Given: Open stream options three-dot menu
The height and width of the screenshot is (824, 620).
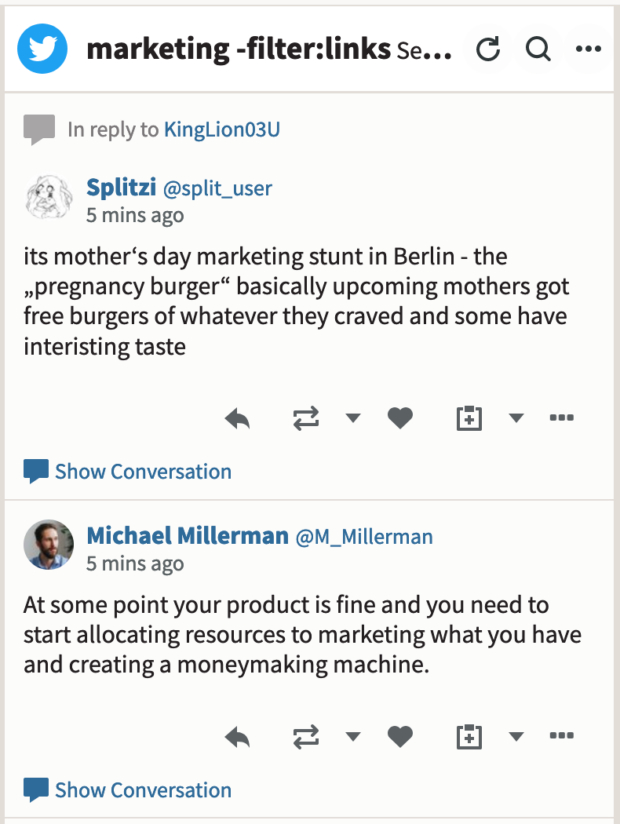Looking at the screenshot, I should pyautogui.click(x=588, y=49).
